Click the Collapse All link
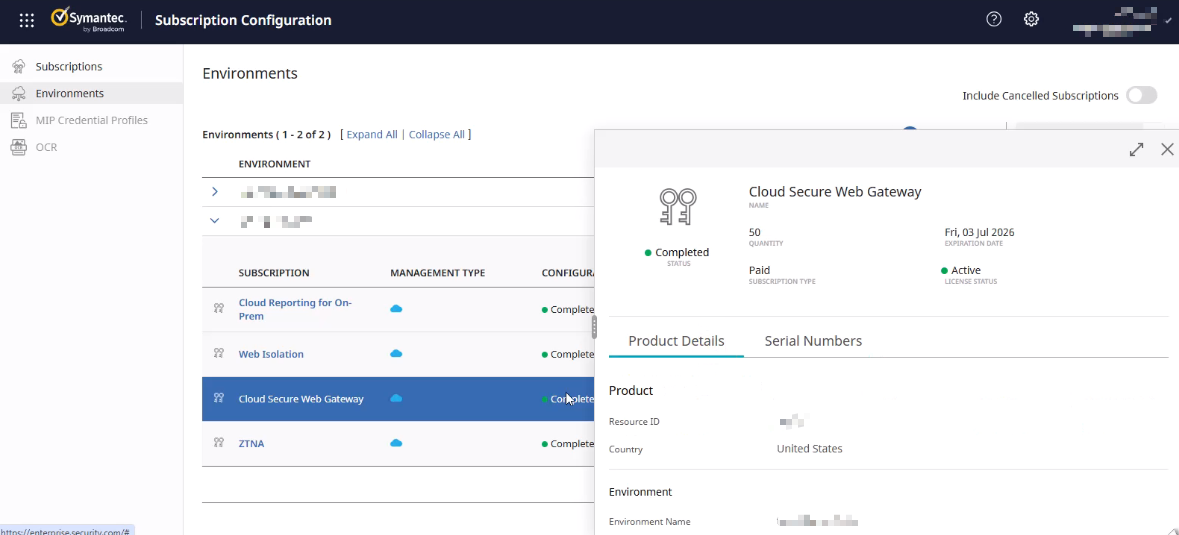The image size is (1179, 535). (x=436, y=135)
